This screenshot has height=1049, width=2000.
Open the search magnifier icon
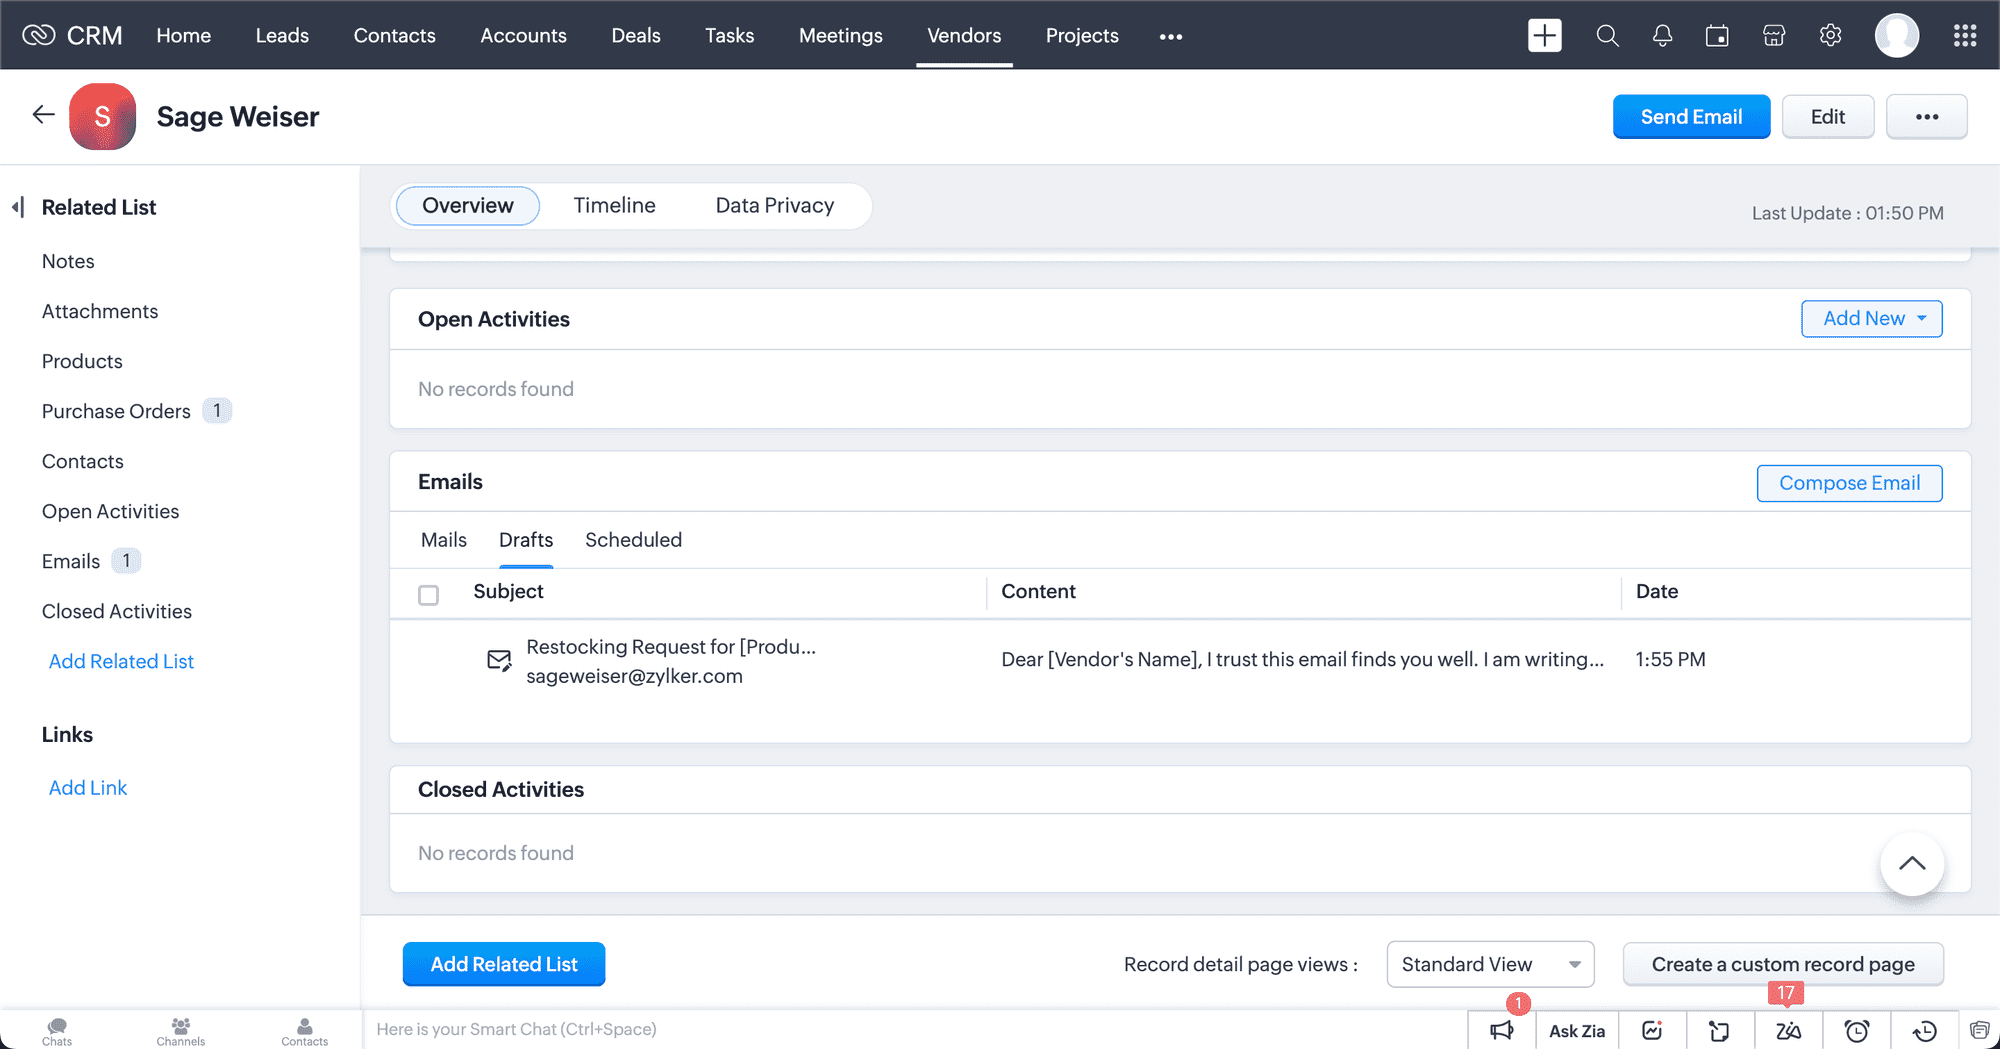coord(1607,36)
